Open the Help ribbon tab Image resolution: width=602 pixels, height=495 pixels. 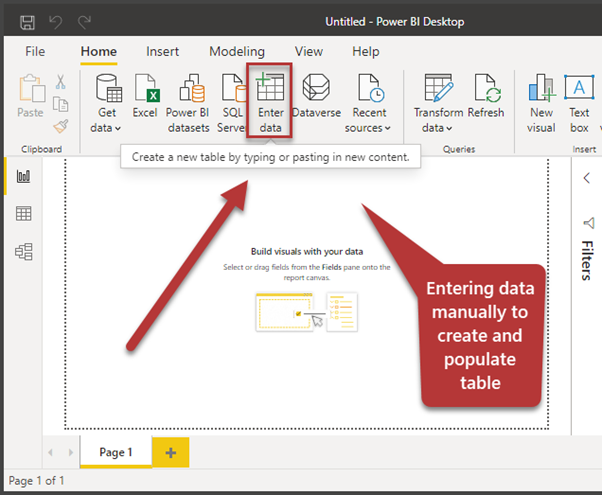click(366, 51)
